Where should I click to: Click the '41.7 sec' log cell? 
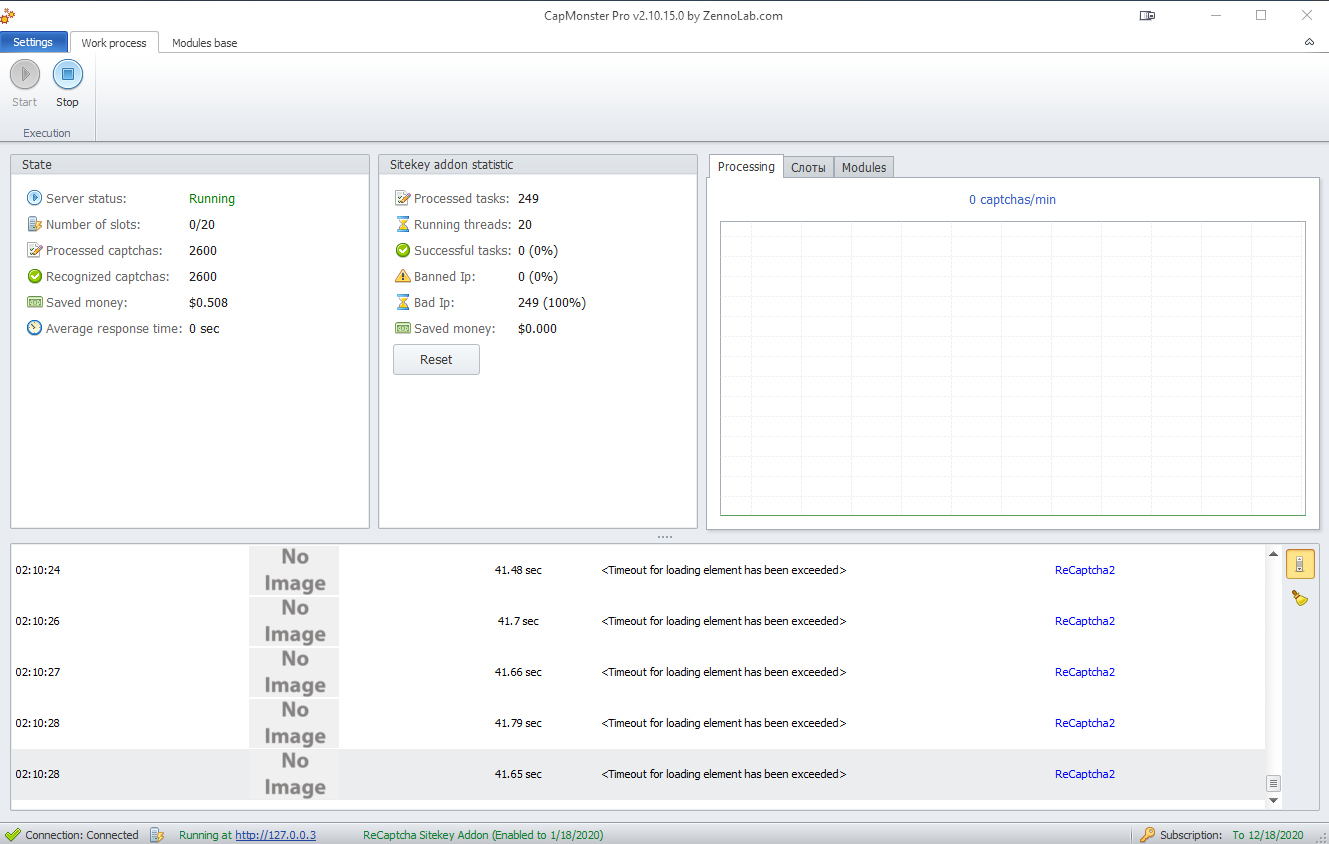518,621
